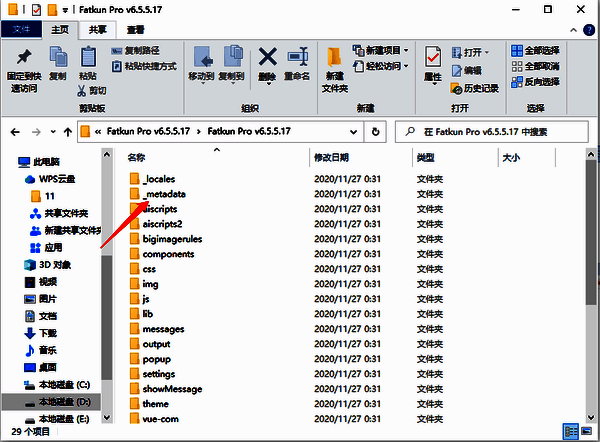The height and width of the screenshot is (442, 600).
Task: Choose Copy path (复制路径)
Action: (135, 51)
